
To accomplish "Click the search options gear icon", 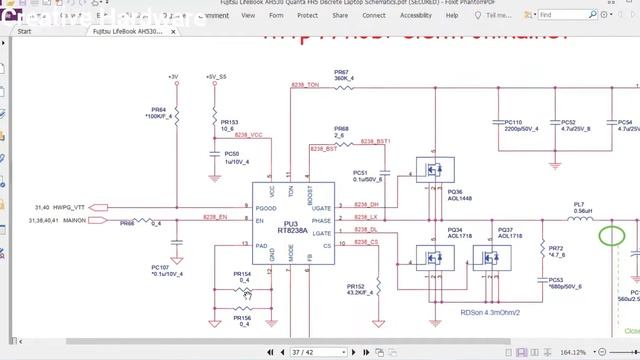I will click(604, 15).
